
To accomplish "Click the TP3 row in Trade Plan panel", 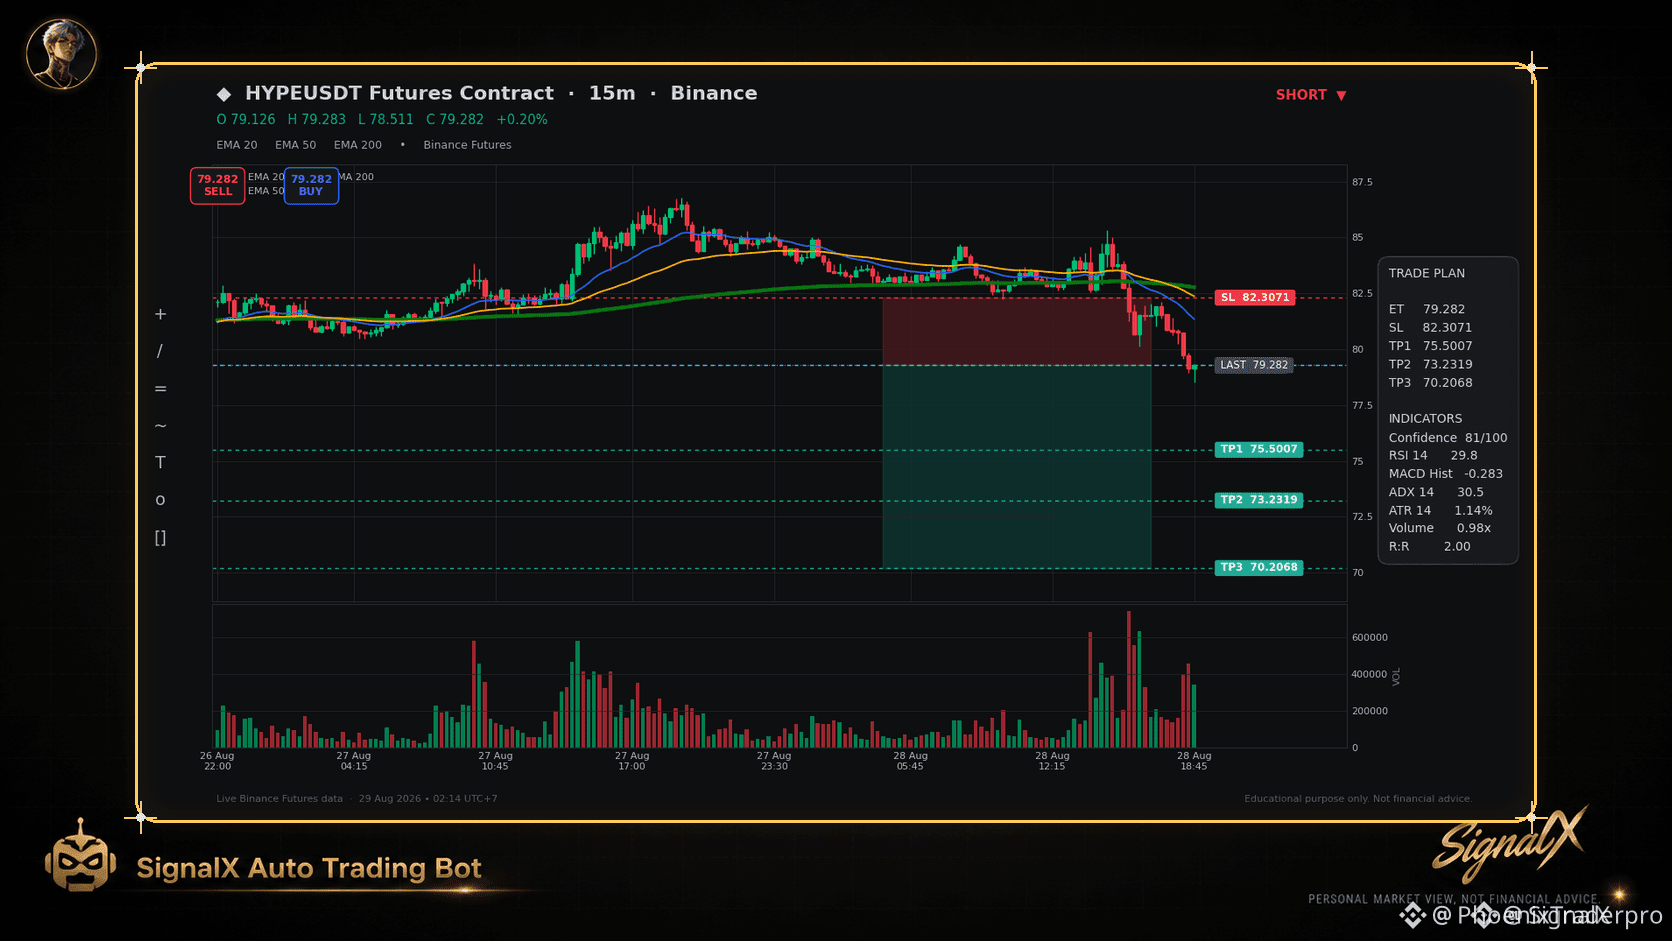I will [1430, 383].
